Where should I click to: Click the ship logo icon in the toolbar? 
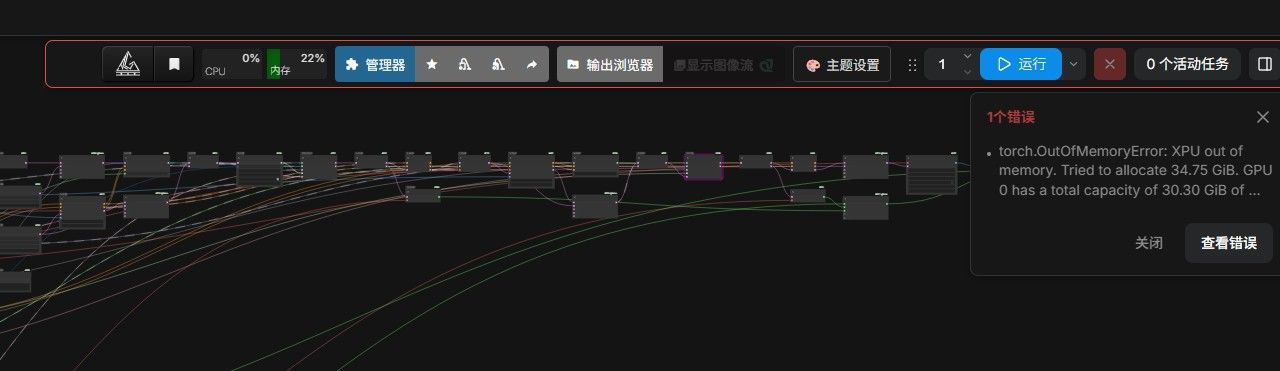128,64
